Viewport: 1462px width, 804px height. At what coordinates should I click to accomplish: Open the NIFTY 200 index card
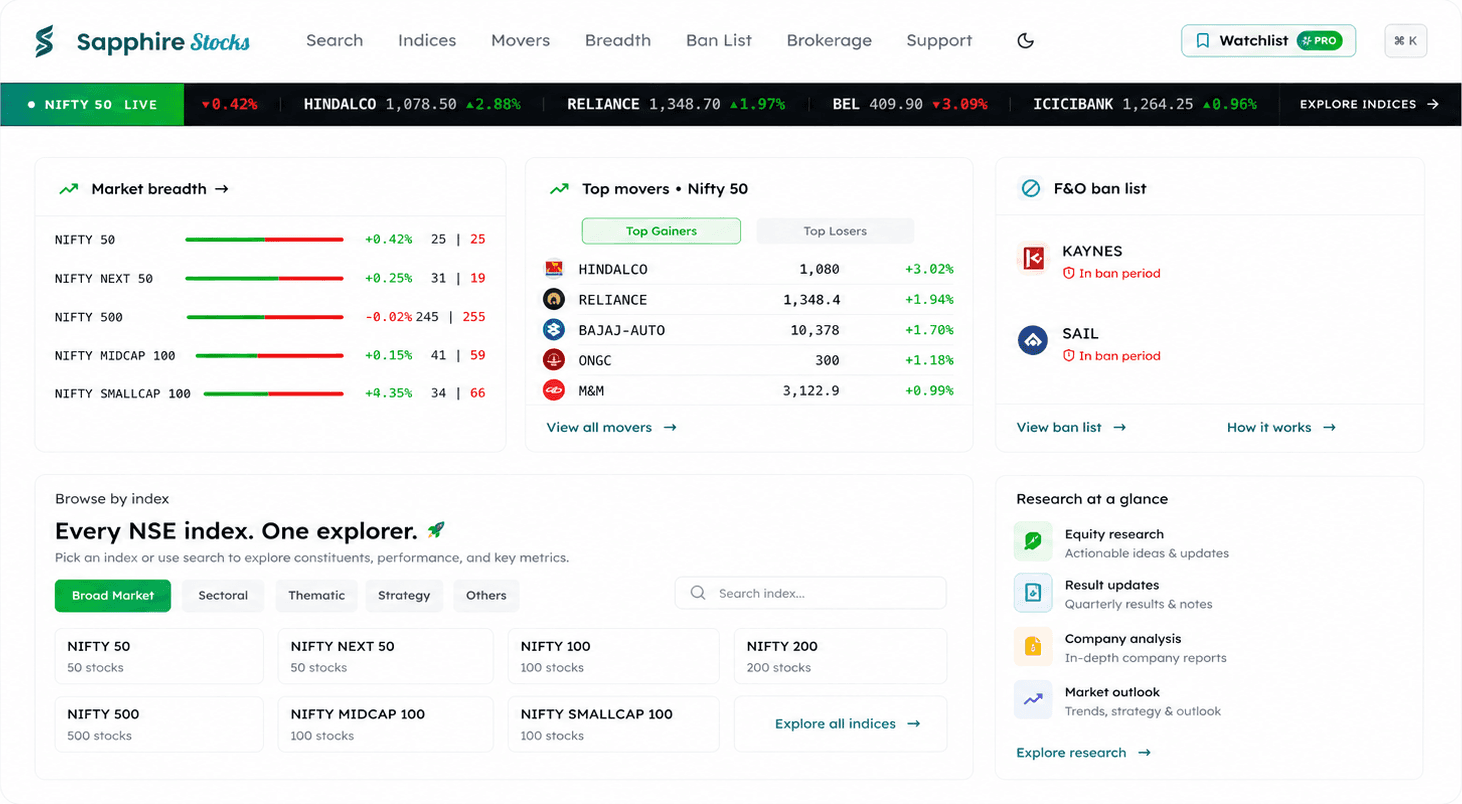pyautogui.click(x=840, y=656)
